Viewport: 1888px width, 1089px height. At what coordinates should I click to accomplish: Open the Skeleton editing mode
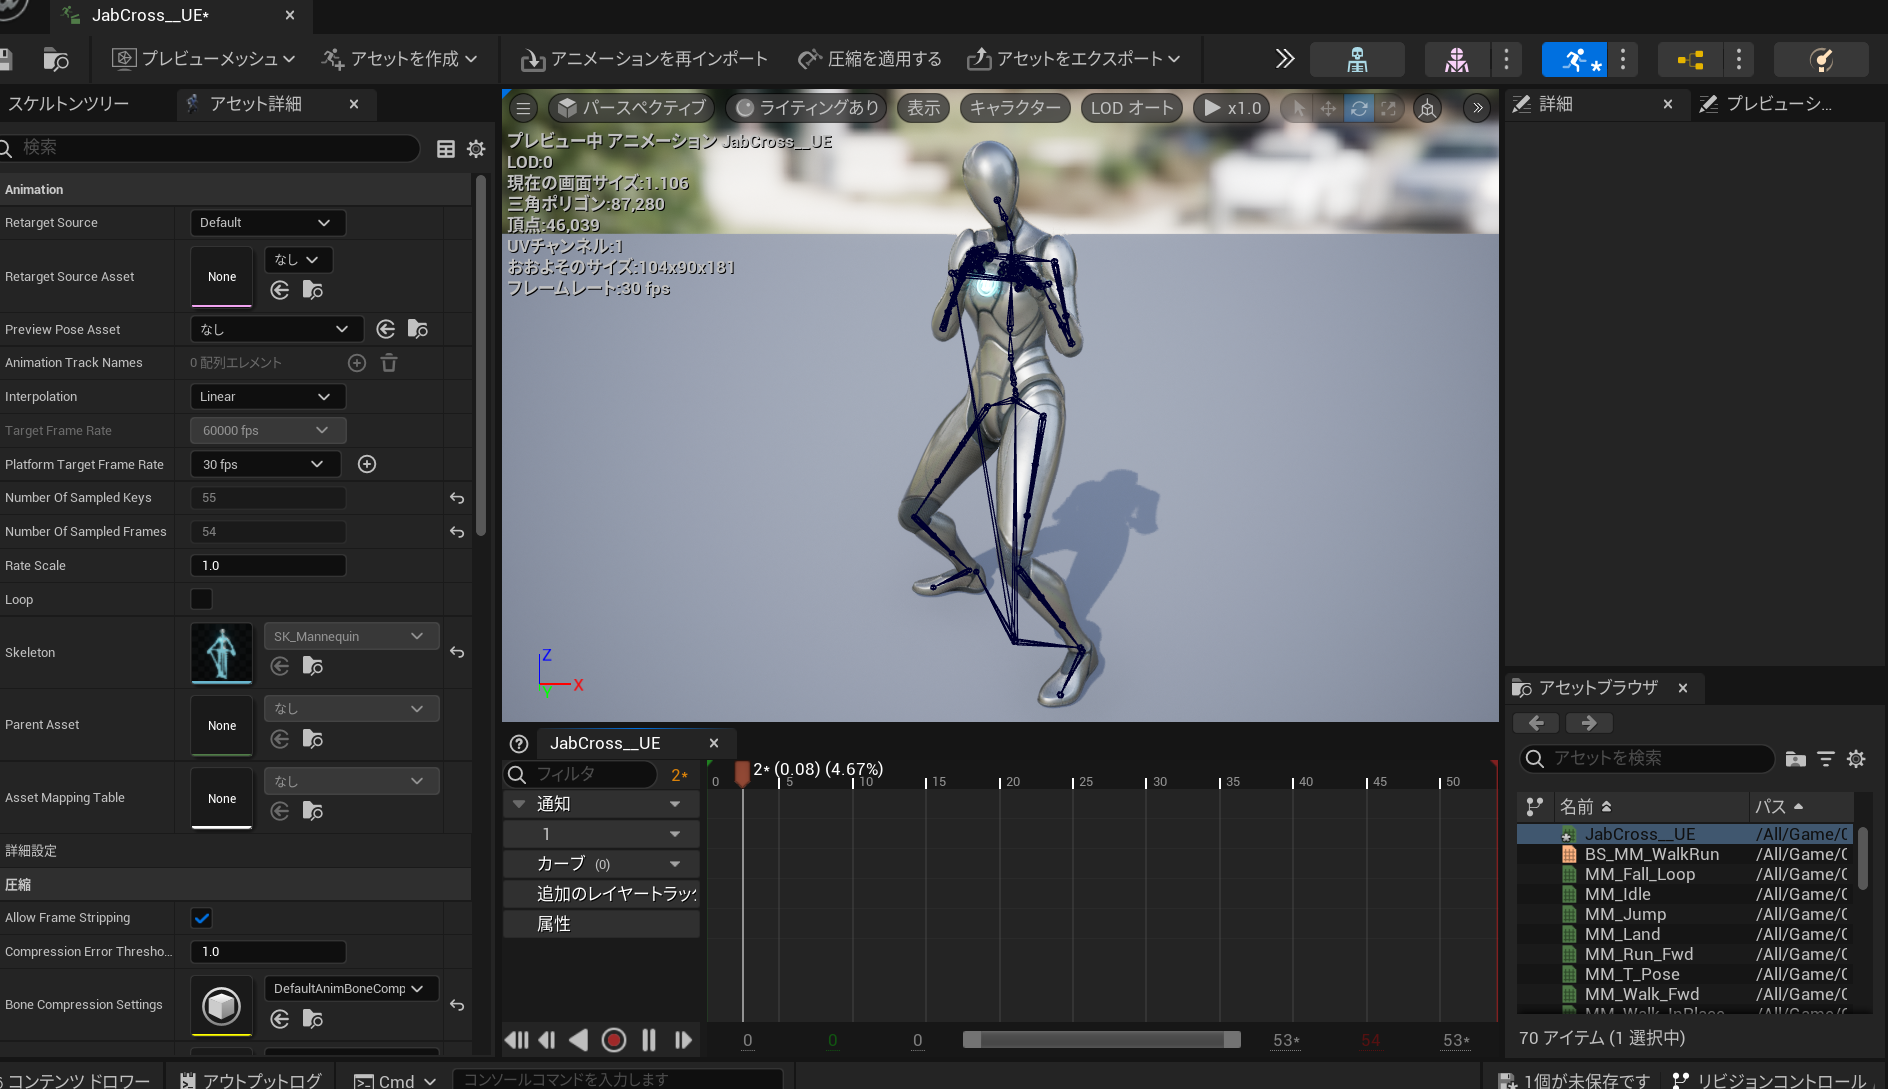1357,59
